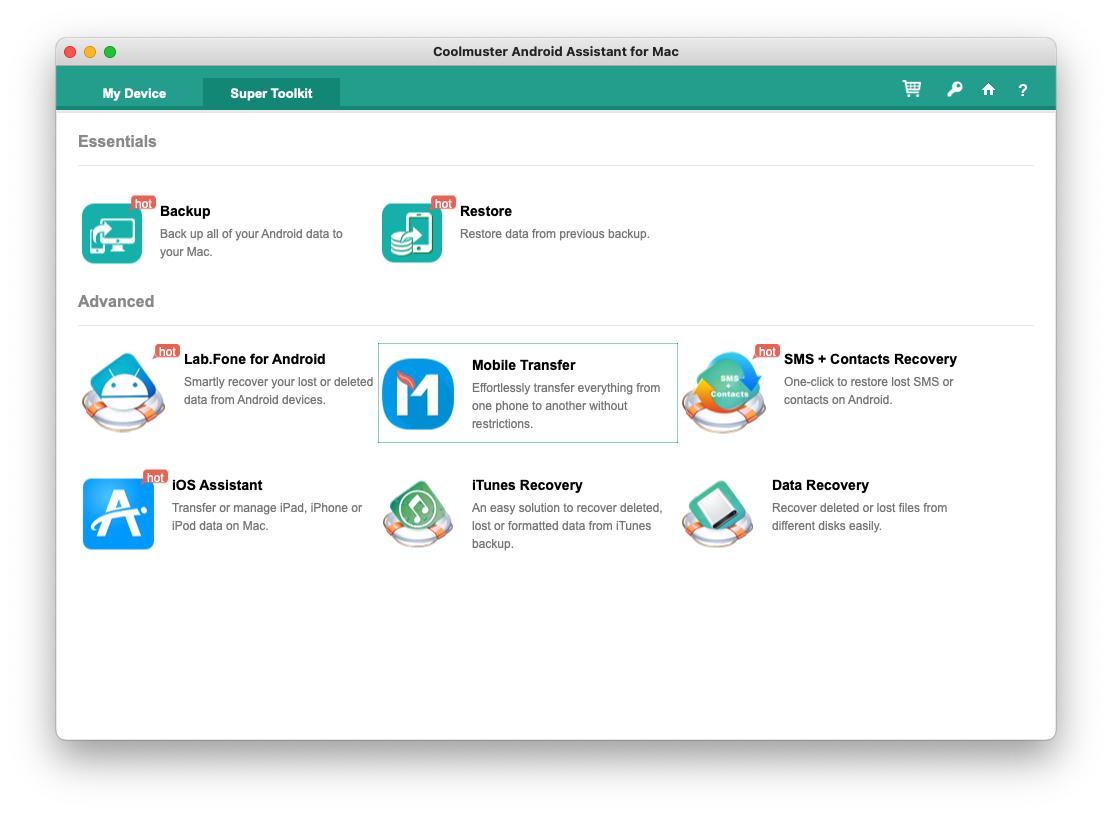Click the Backup title
Image resolution: width=1112 pixels, height=814 pixels.
tap(185, 211)
